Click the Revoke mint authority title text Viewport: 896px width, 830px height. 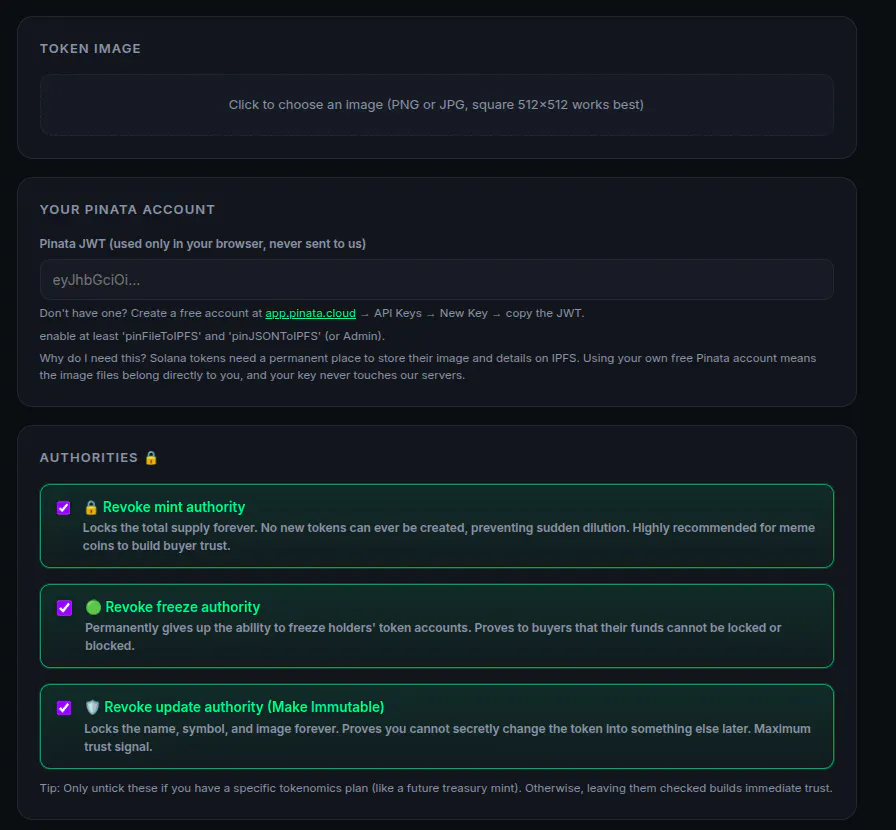pyautogui.click(x=174, y=507)
